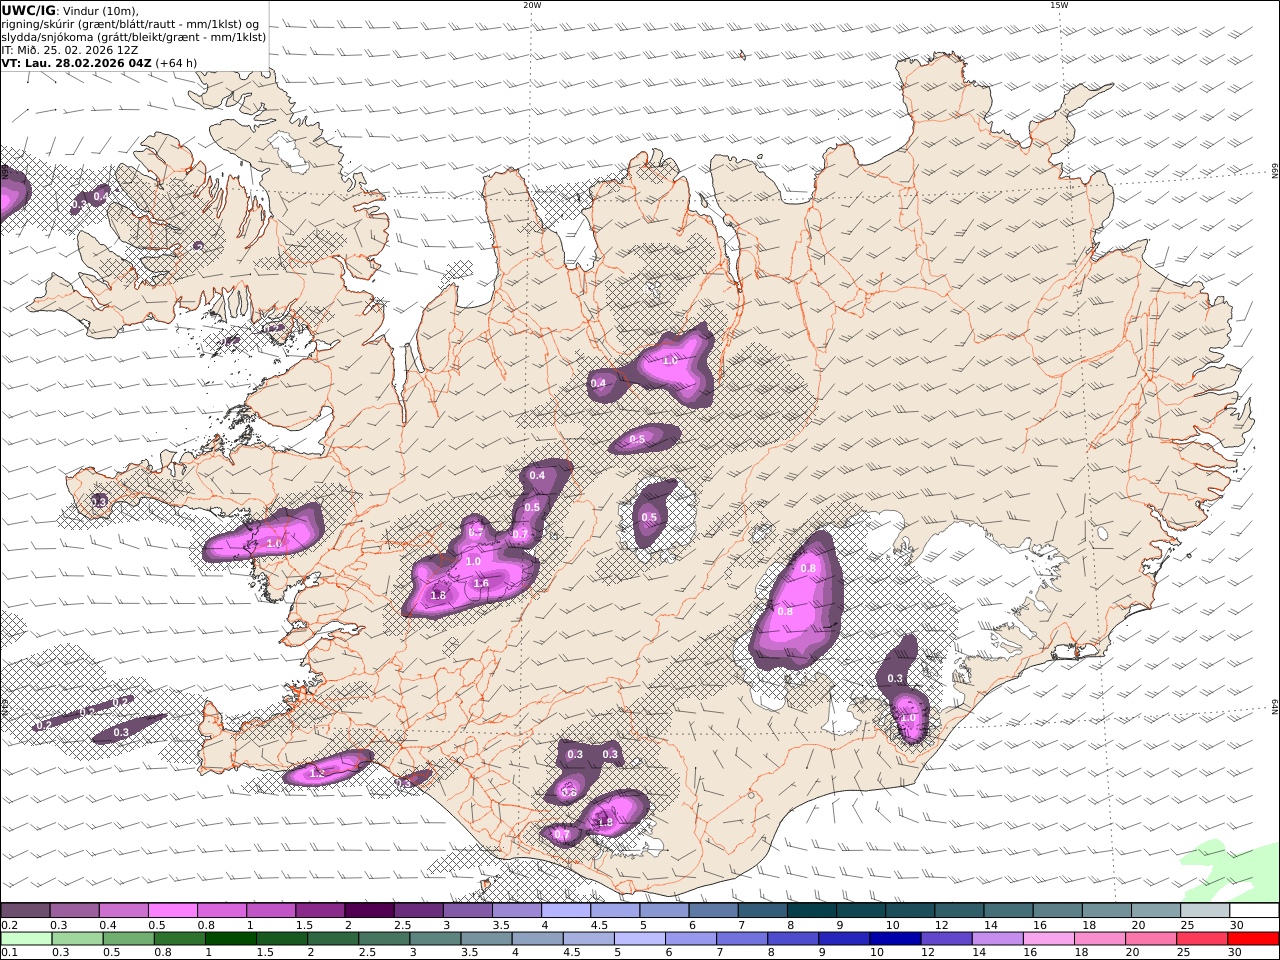Click the 'IT: Mið. 25. 02. 2026 12Z' line
The width and height of the screenshot is (1280, 960).
70,50
